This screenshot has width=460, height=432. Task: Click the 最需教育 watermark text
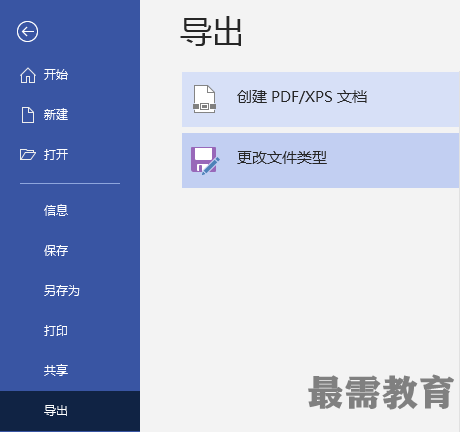pos(380,392)
